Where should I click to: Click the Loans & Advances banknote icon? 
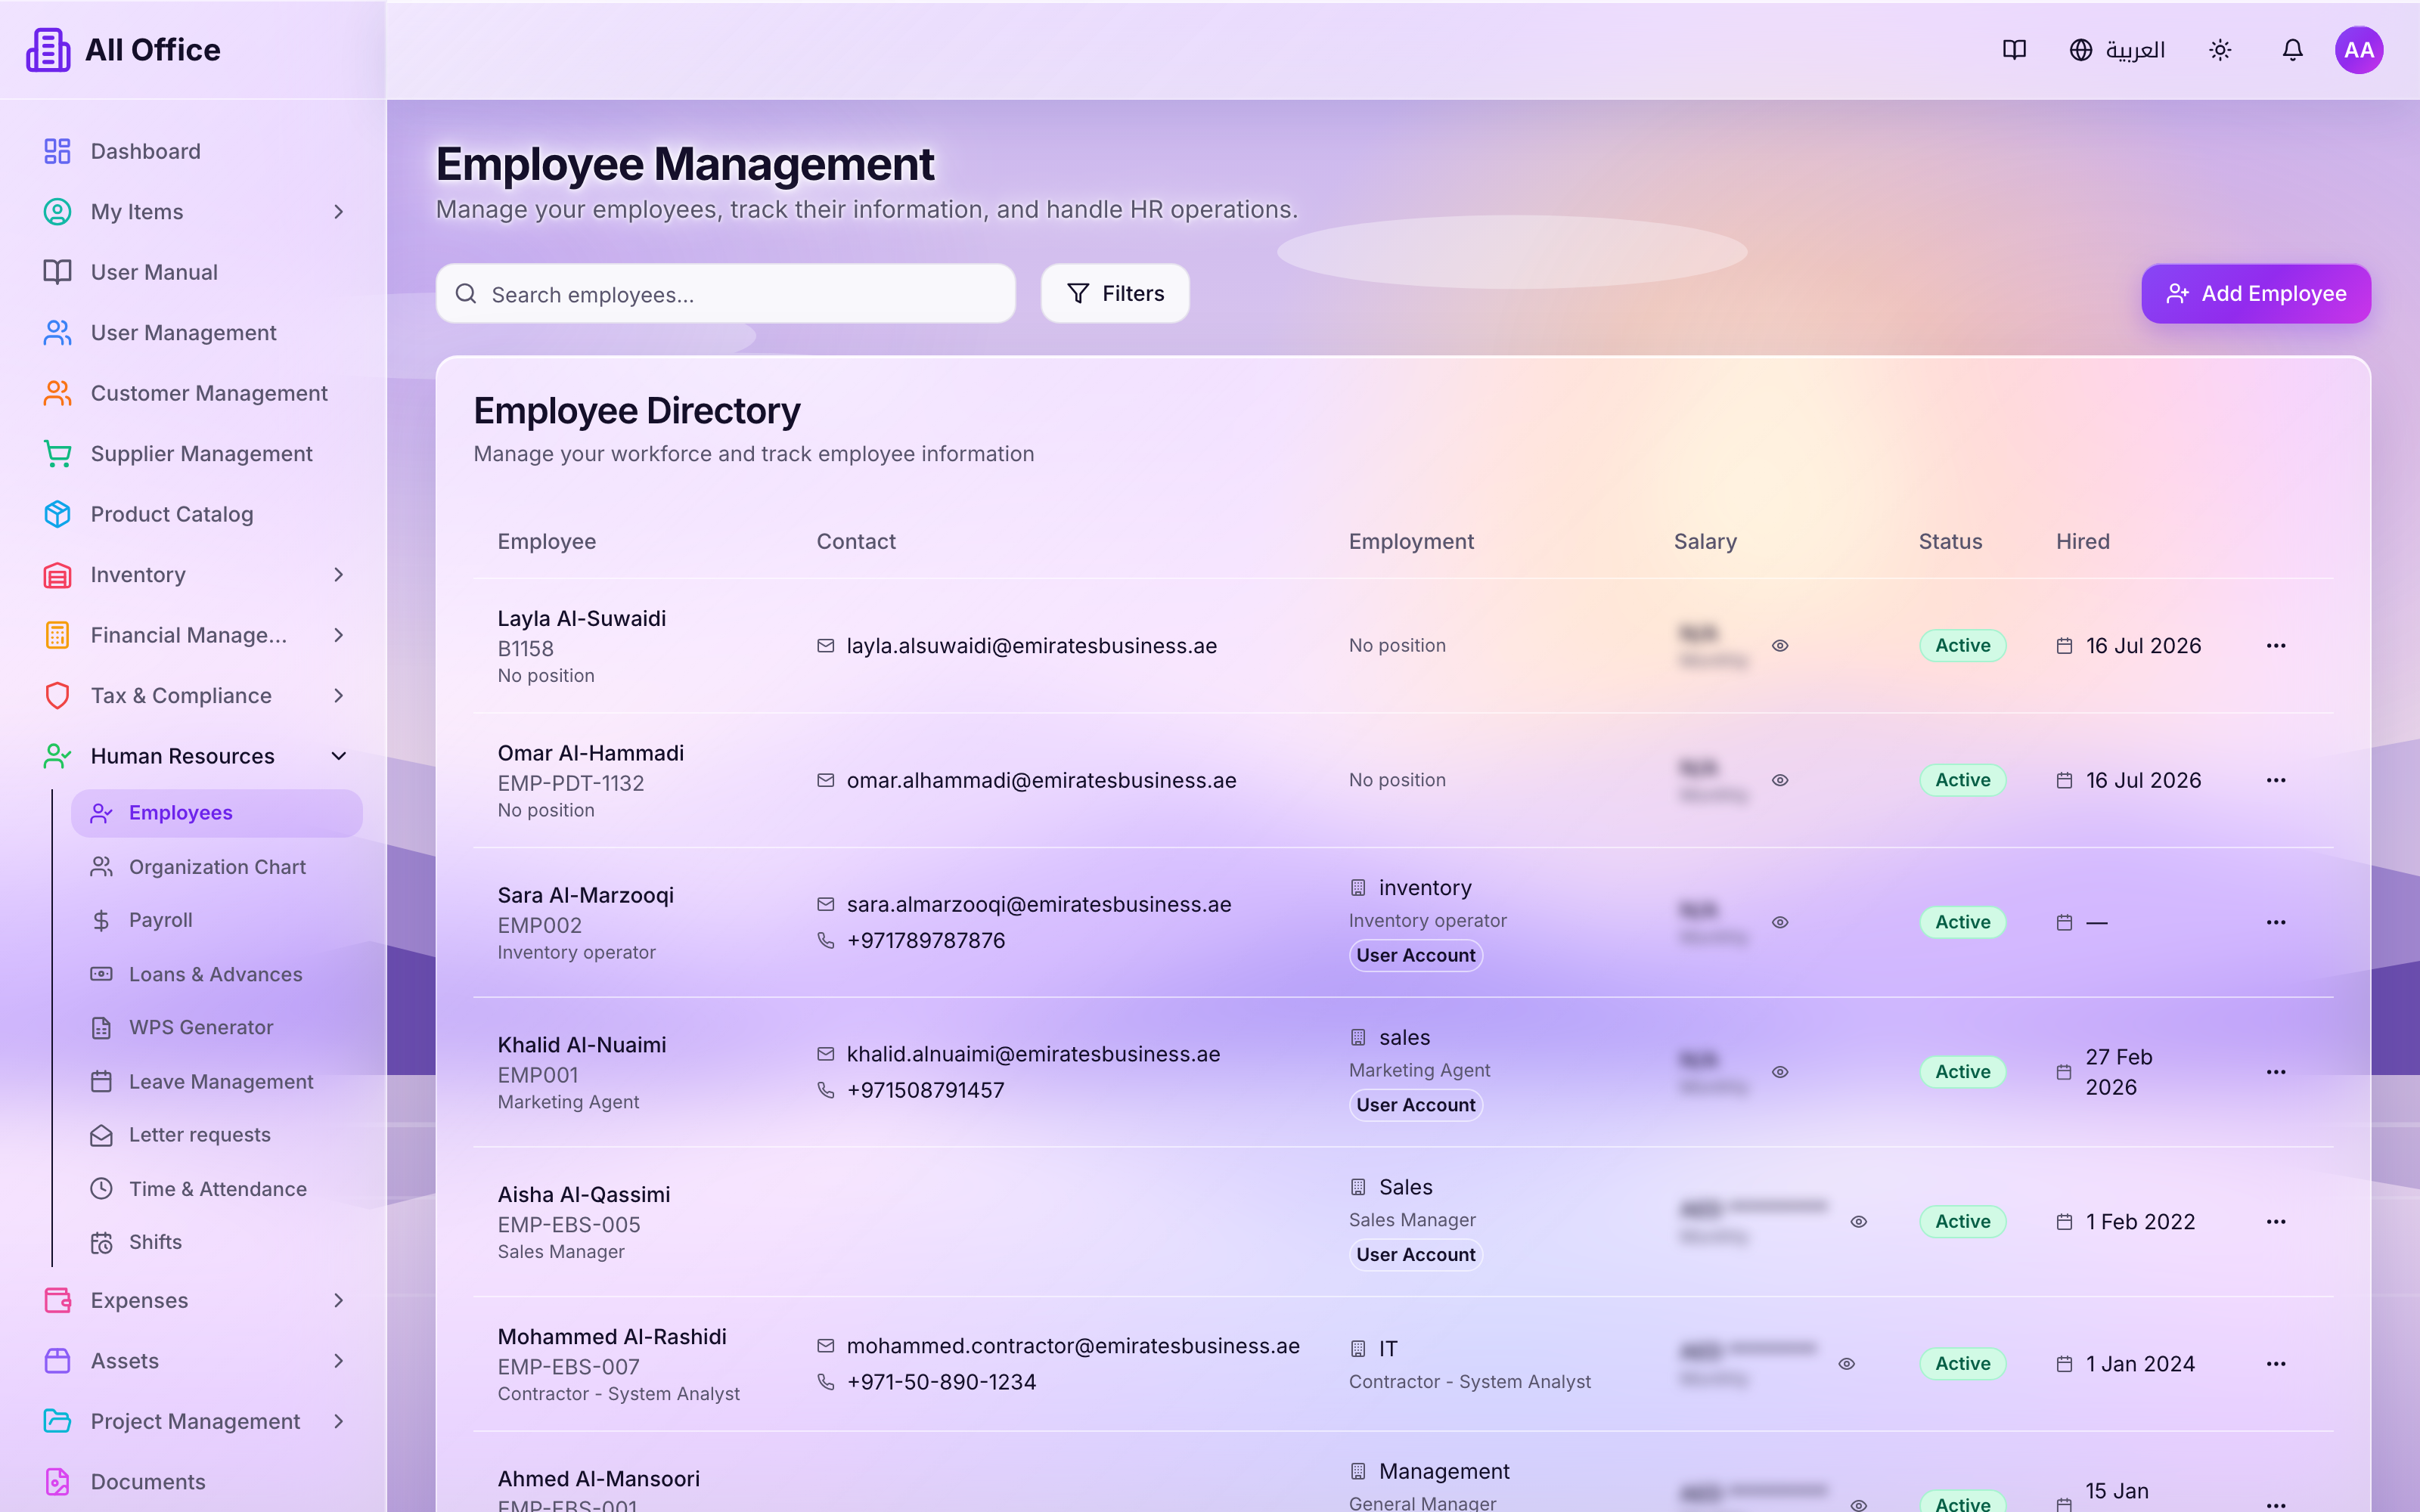(x=101, y=974)
